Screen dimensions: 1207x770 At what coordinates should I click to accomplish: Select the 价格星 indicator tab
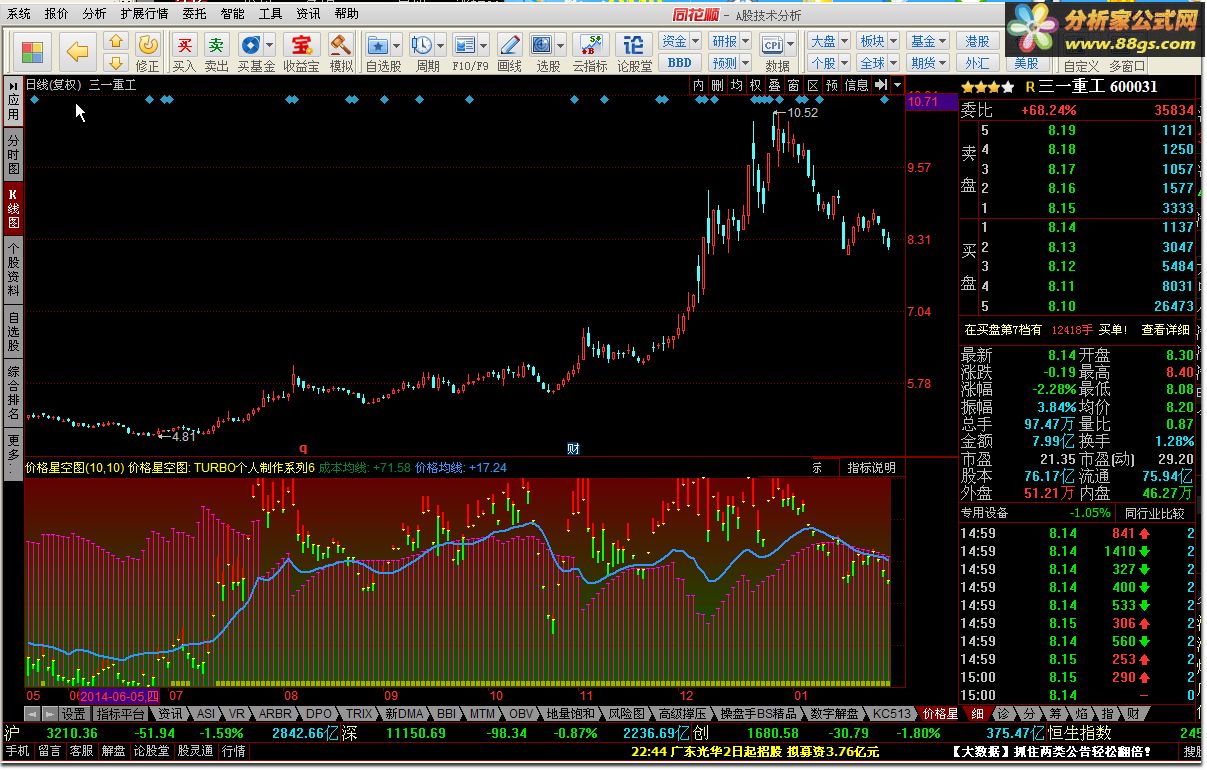940,714
